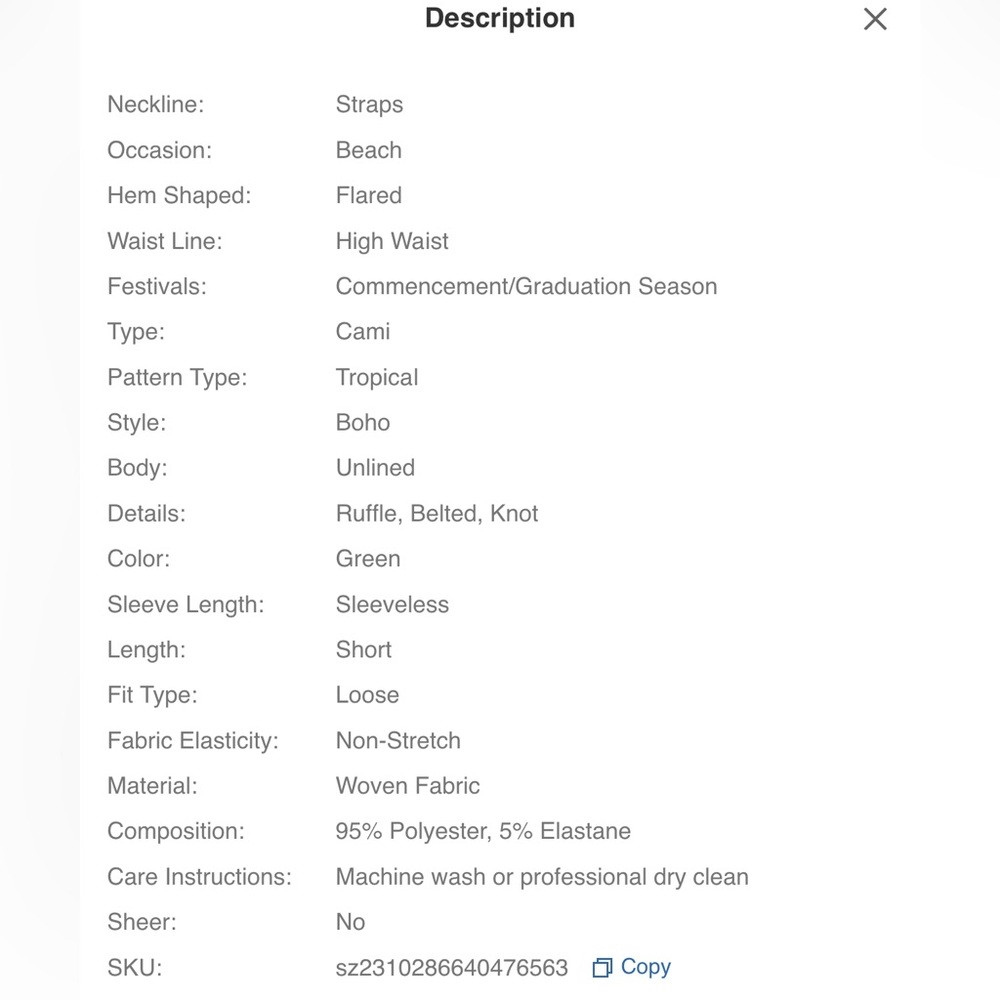
Task: Click the Fabric Elasticity value Non-Stretch
Action: (398, 740)
